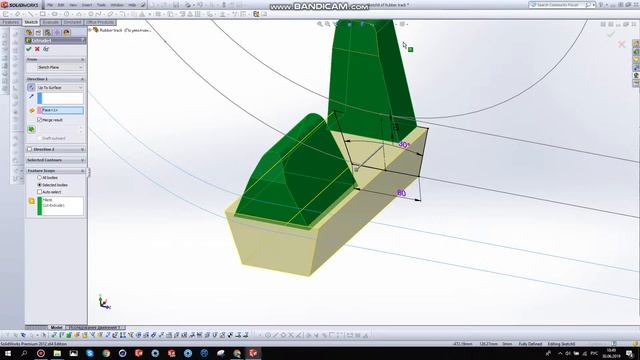Open the Sketch Plane start condition dropdown
Viewport: 640px width, 360px height.
tap(60, 67)
